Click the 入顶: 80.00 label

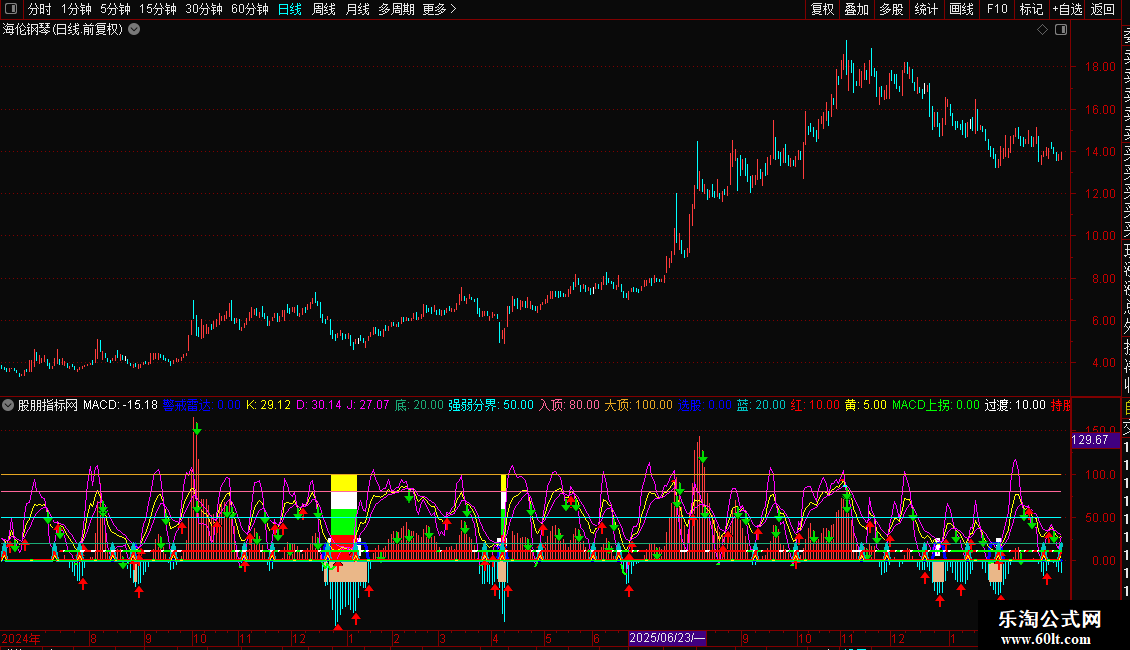pyautogui.click(x=569, y=405)
